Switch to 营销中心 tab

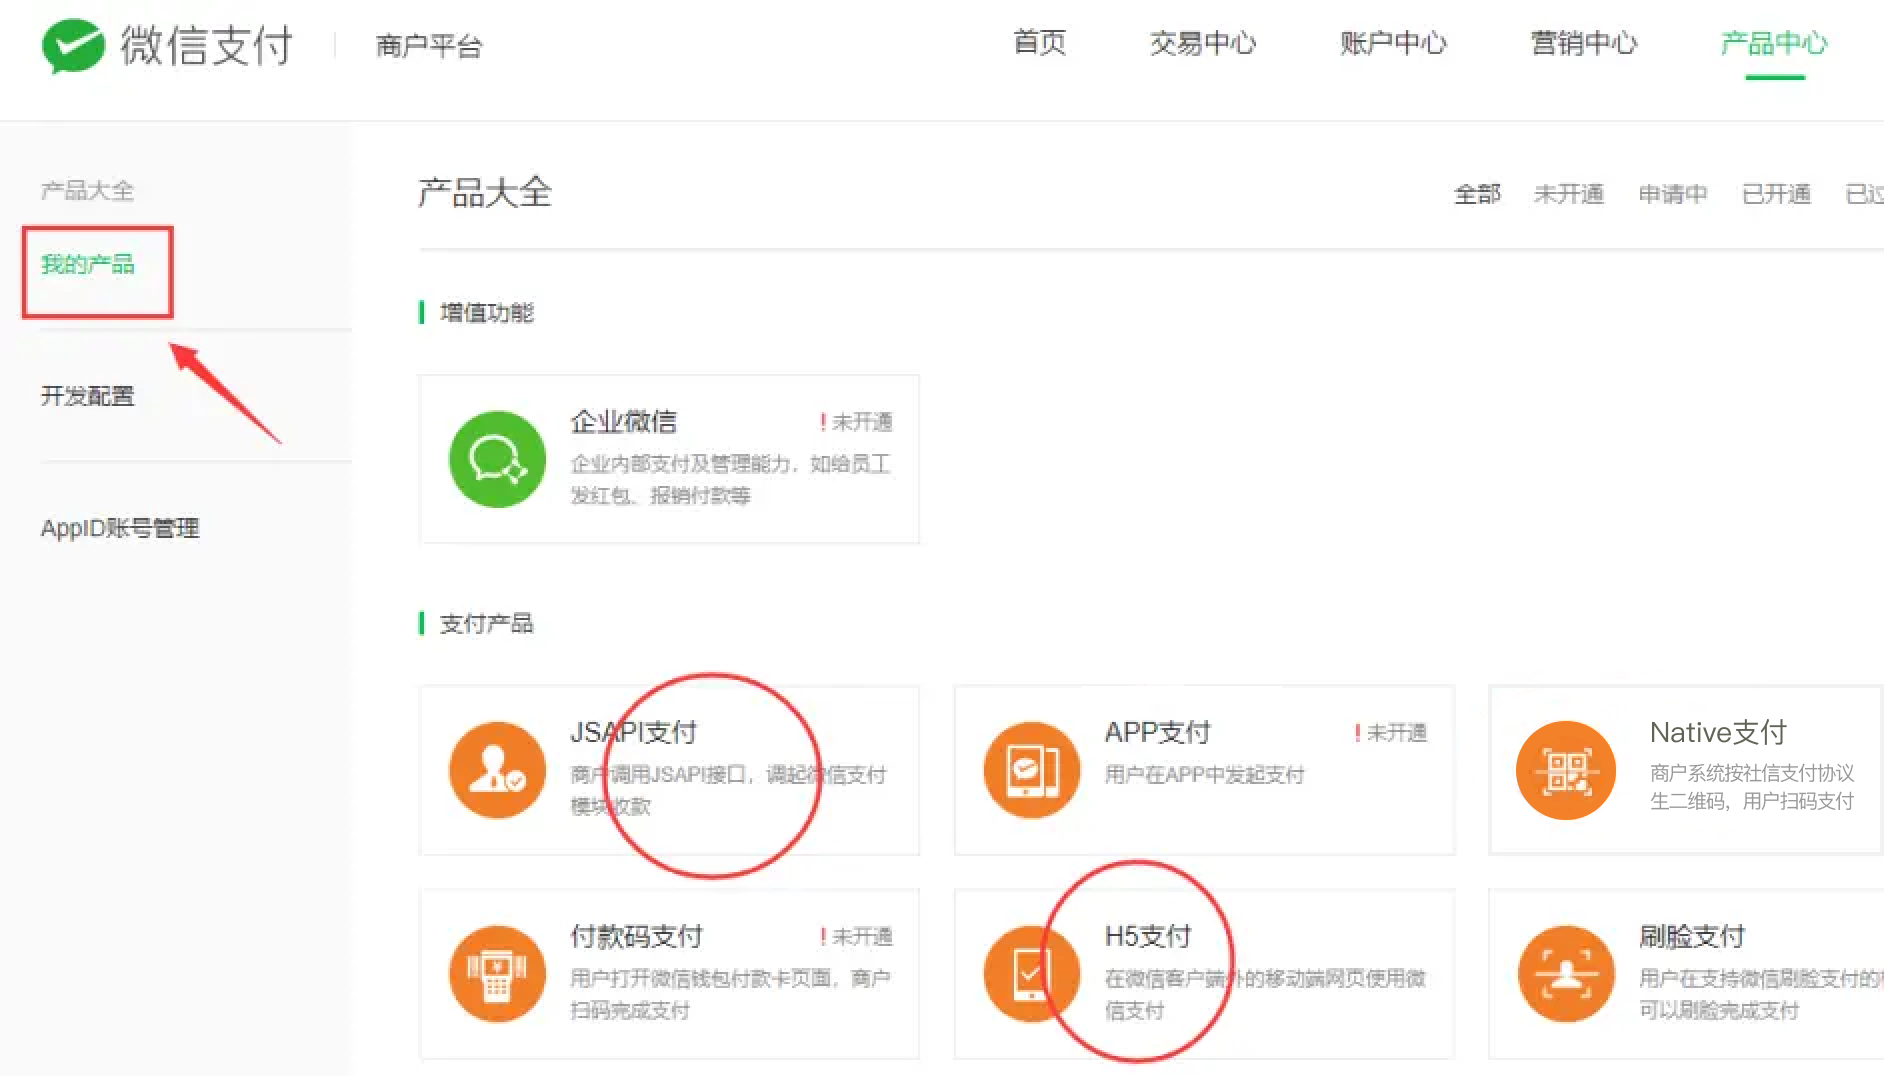click(x=1584, y=43)
